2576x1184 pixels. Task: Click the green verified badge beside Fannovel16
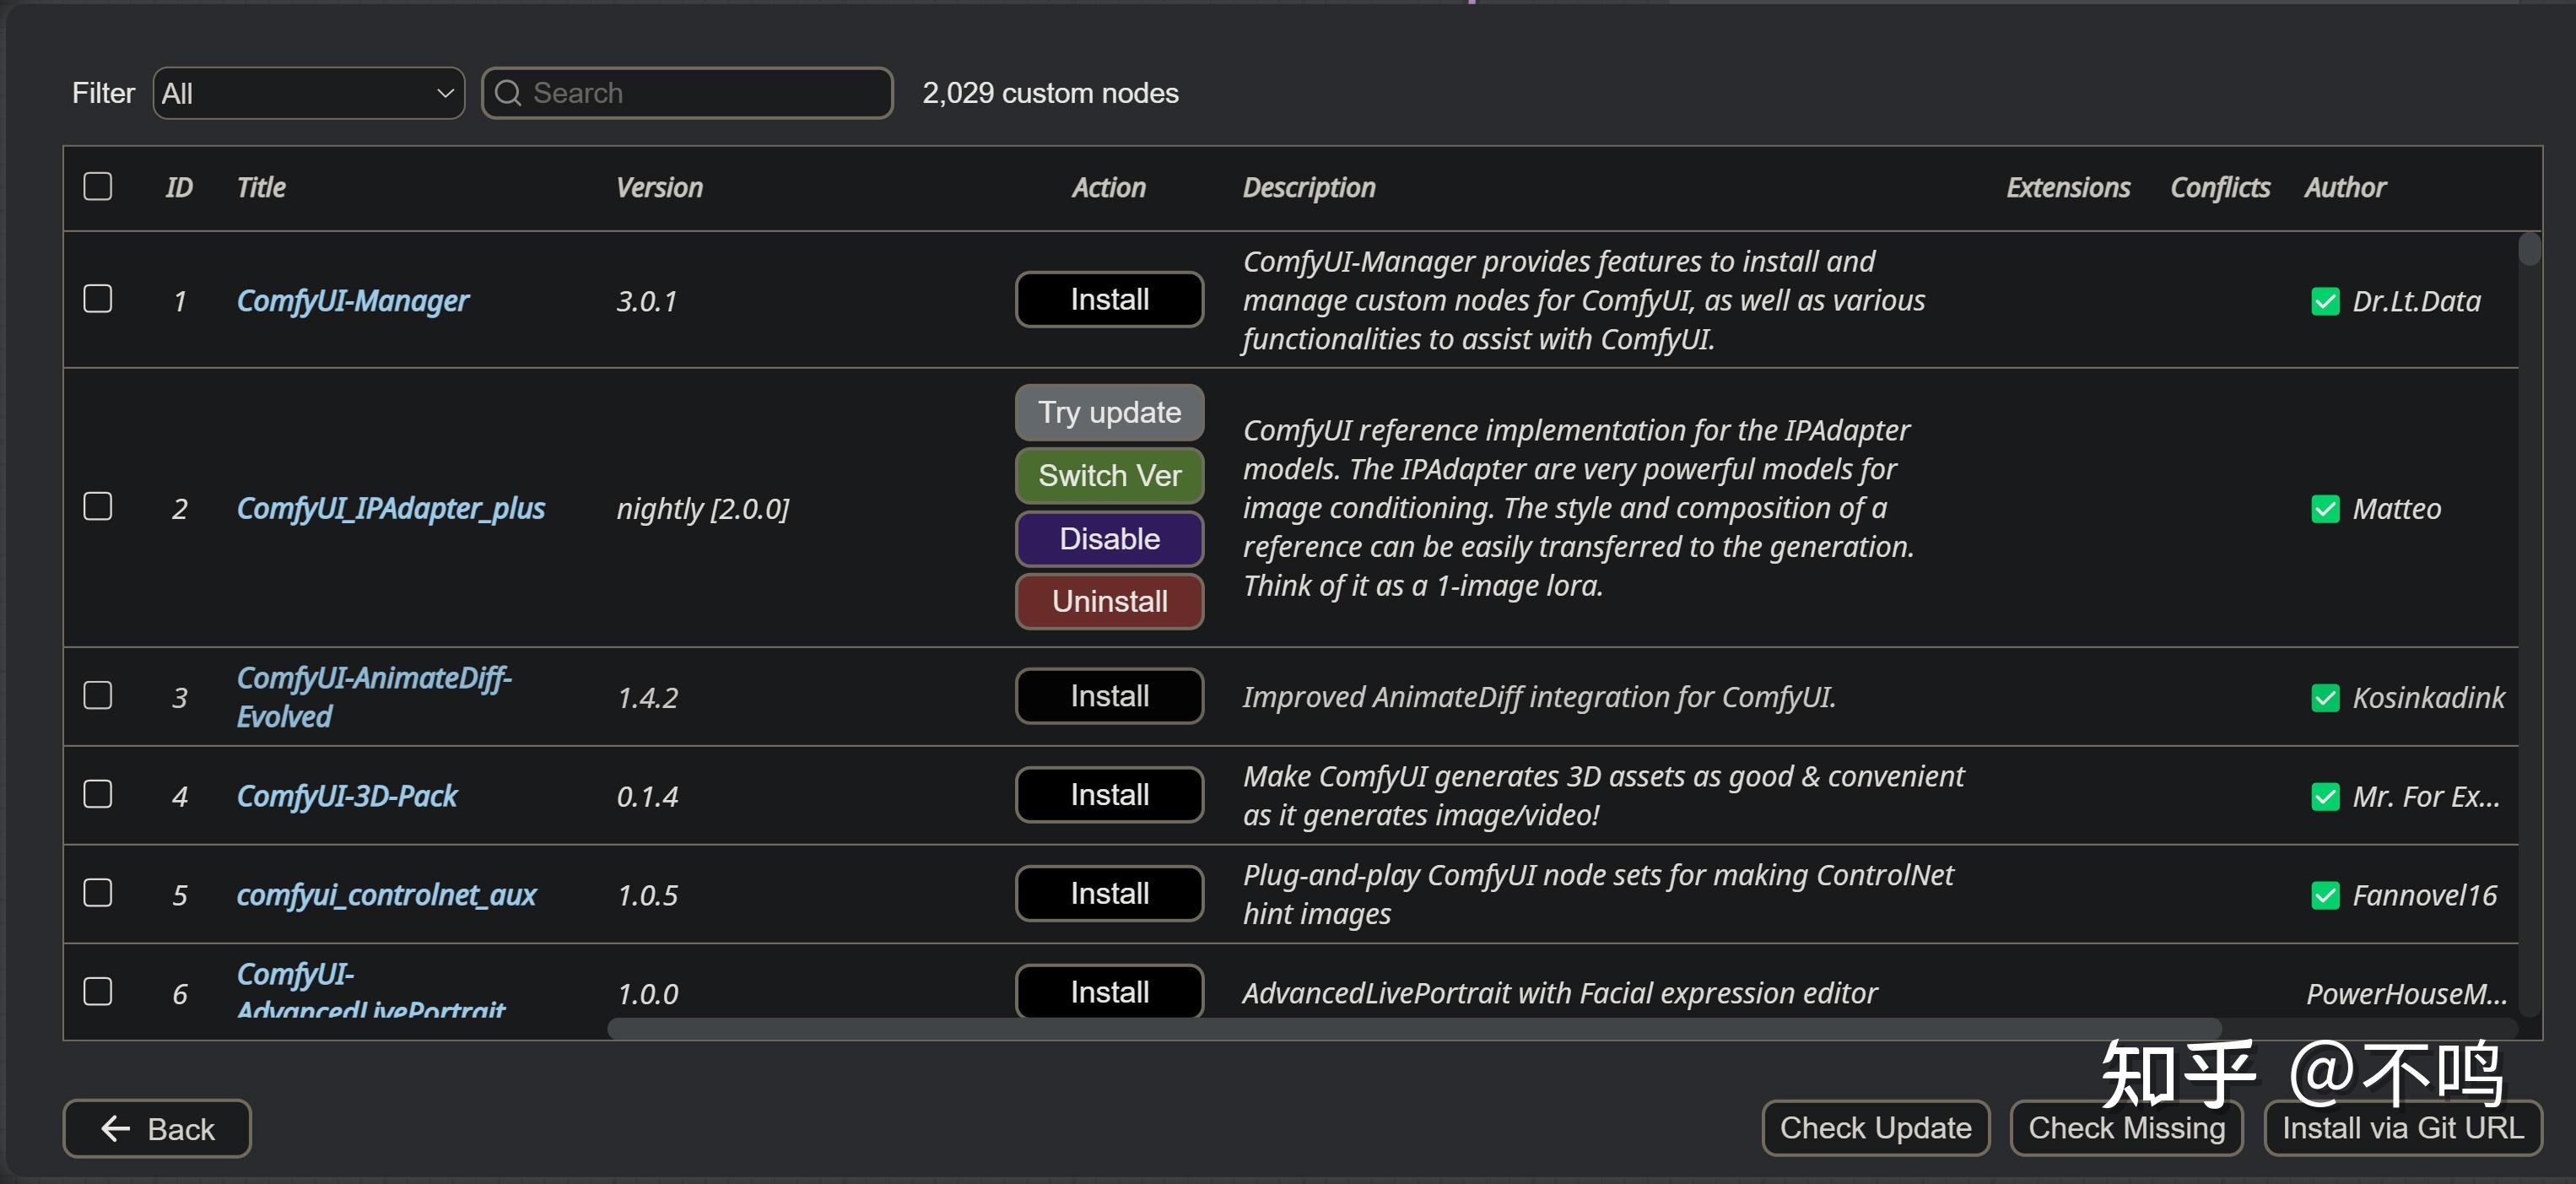coord(2325,895)
